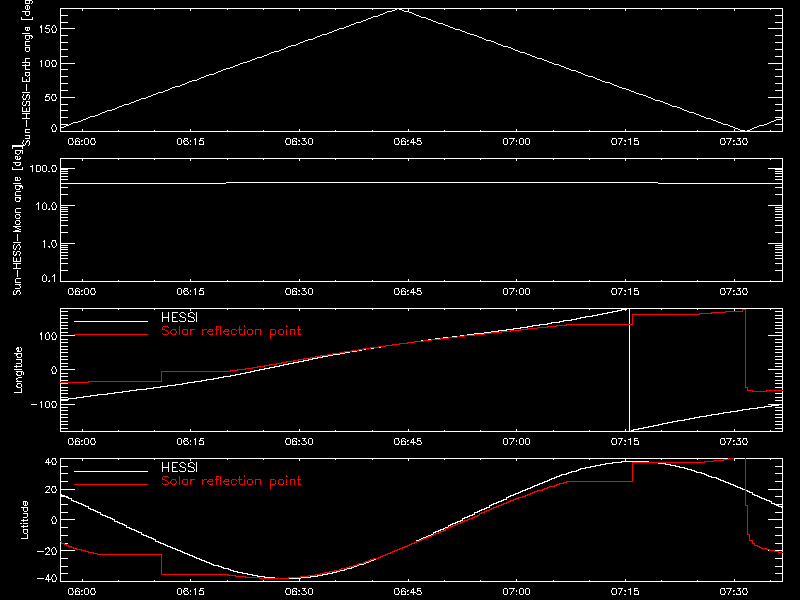Click the 50 tick of Earth angle plot
This screenshot has width=800, height=600.
(51, 97)
